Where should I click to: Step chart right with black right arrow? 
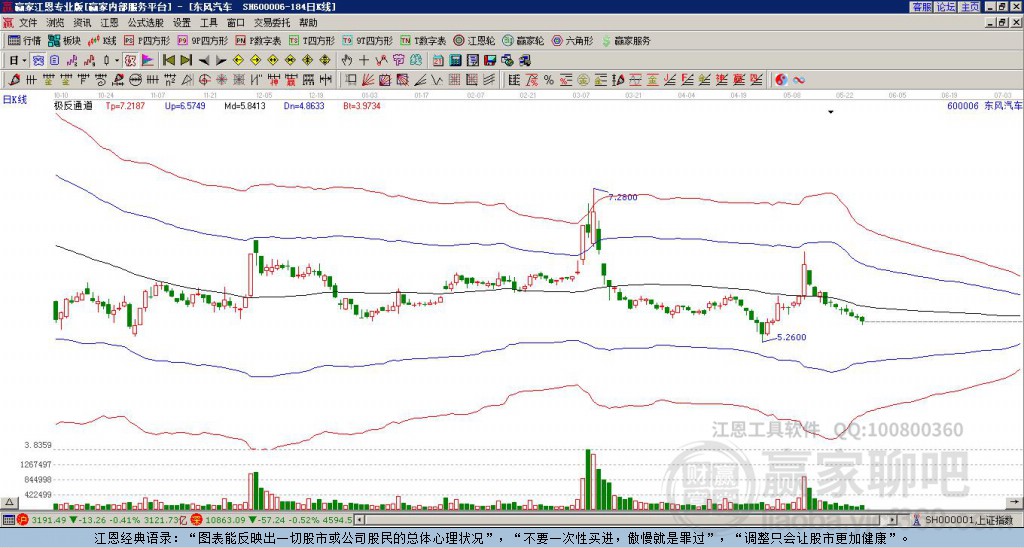[x=221, y=61]
